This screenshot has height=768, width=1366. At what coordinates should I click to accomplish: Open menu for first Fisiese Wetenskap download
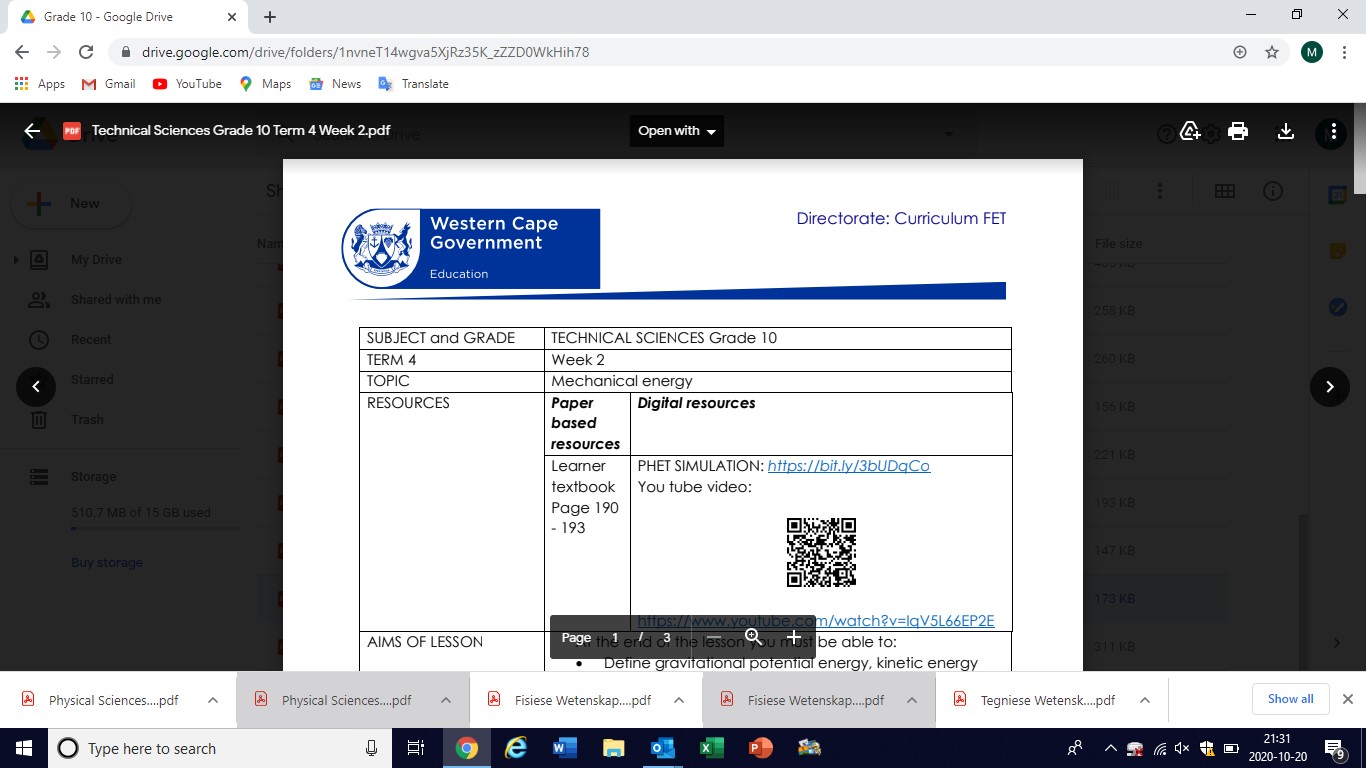tap(679, 700)
